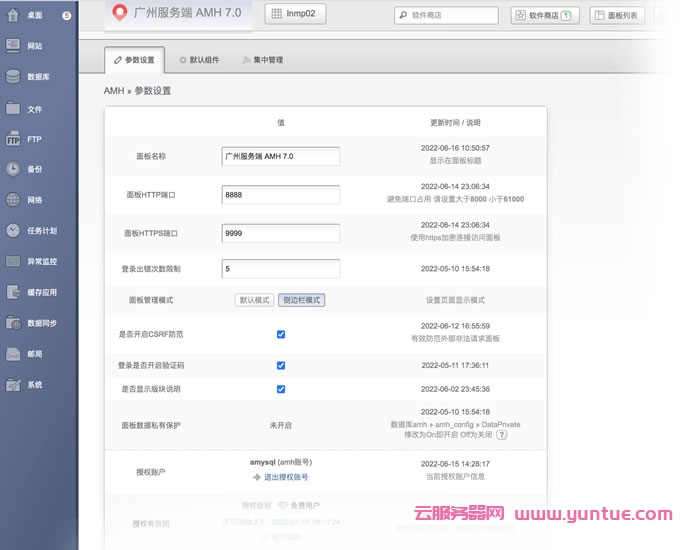Click the 面板HTTP端口 input field
Viewport: 700px width, 550px height.
(280, 195)
